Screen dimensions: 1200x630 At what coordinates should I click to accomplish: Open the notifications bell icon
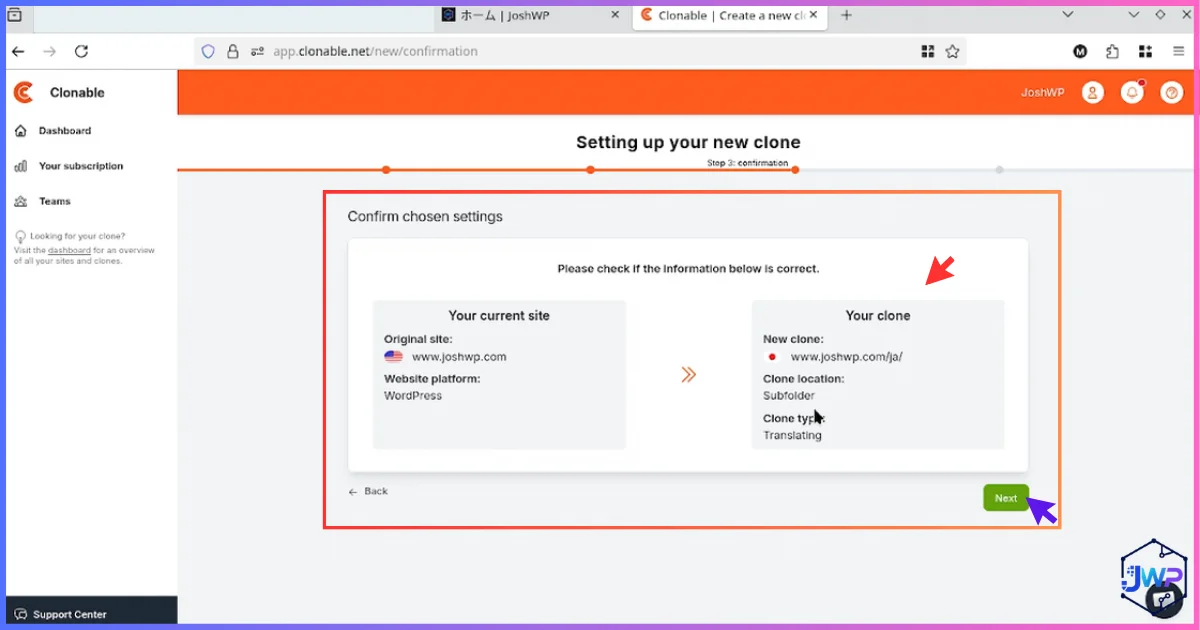(1133, 92)
